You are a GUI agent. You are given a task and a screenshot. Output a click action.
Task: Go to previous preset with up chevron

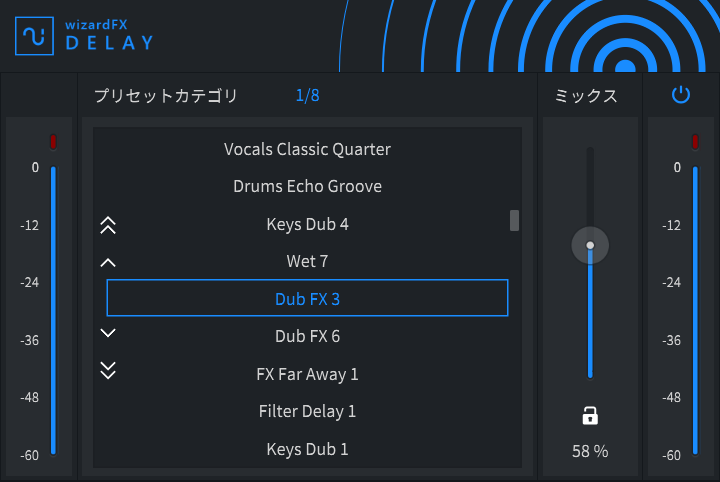pos(108,263)
